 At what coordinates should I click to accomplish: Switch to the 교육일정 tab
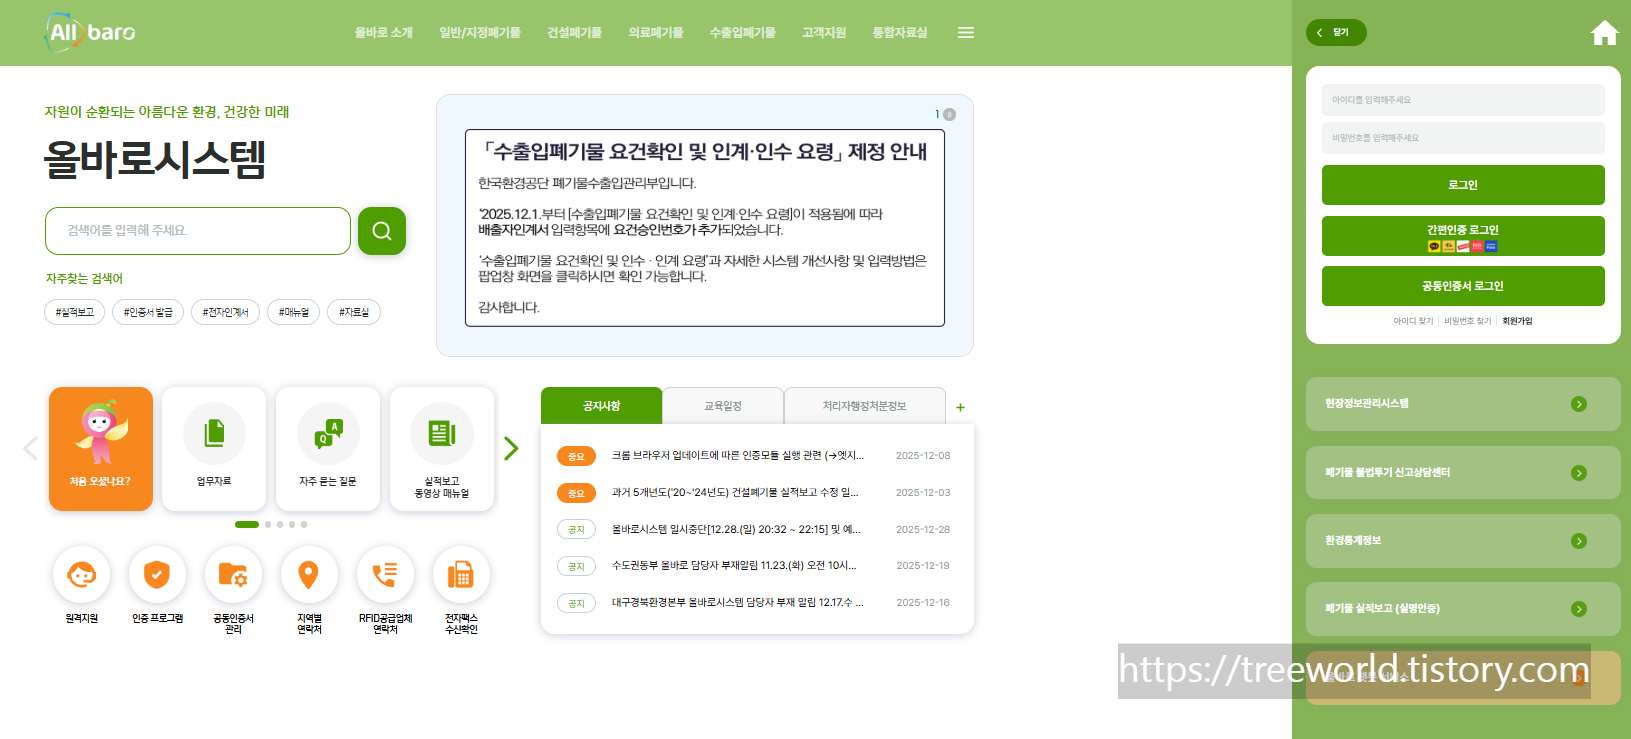pos(723,406)
